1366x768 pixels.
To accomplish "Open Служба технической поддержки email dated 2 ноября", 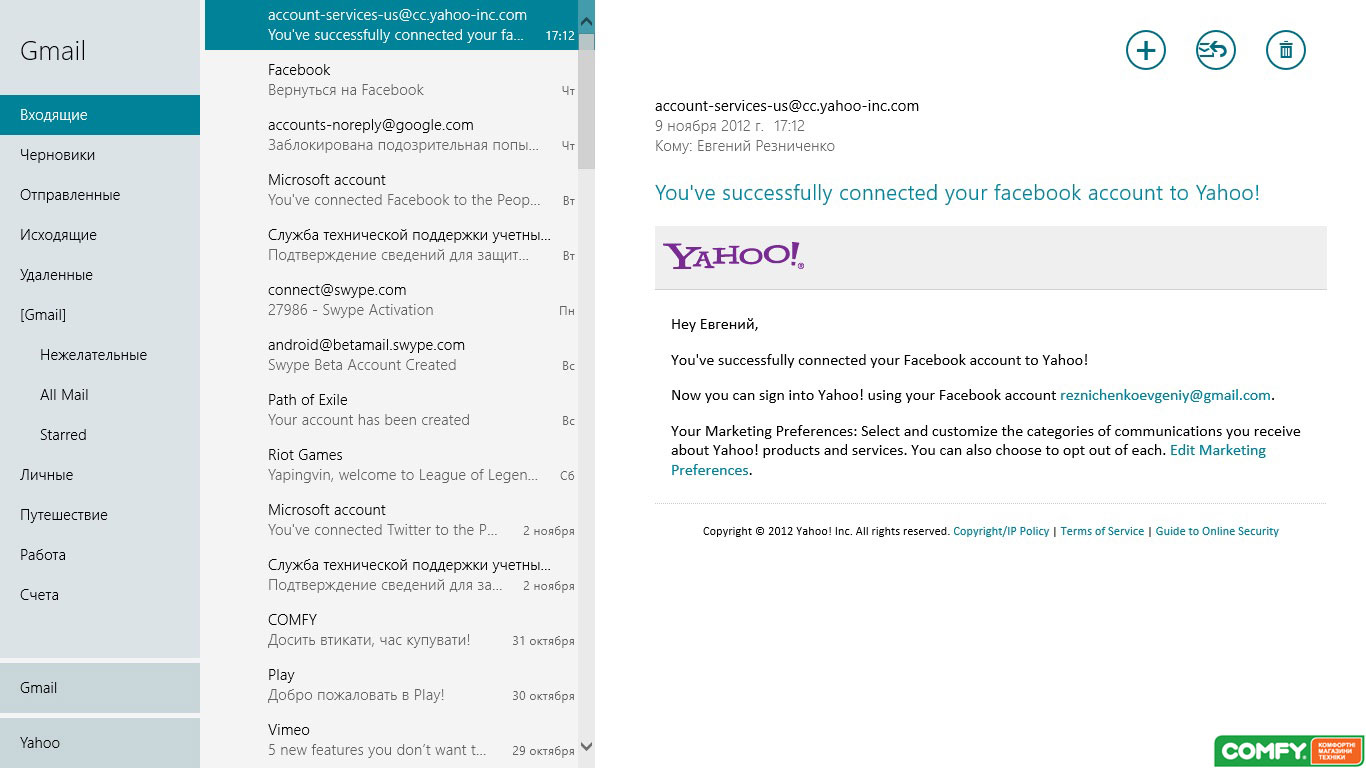I will coord(392,575).
